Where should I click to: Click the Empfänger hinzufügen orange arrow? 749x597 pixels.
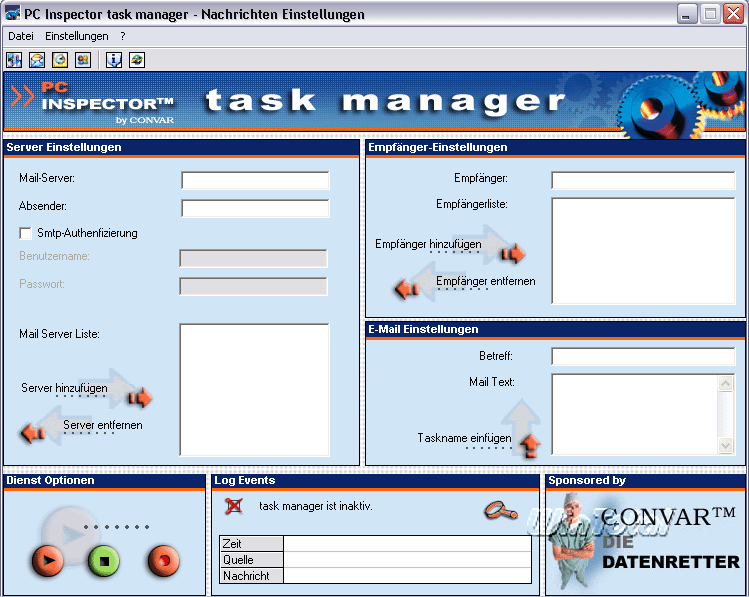click(x=513, y=253)
